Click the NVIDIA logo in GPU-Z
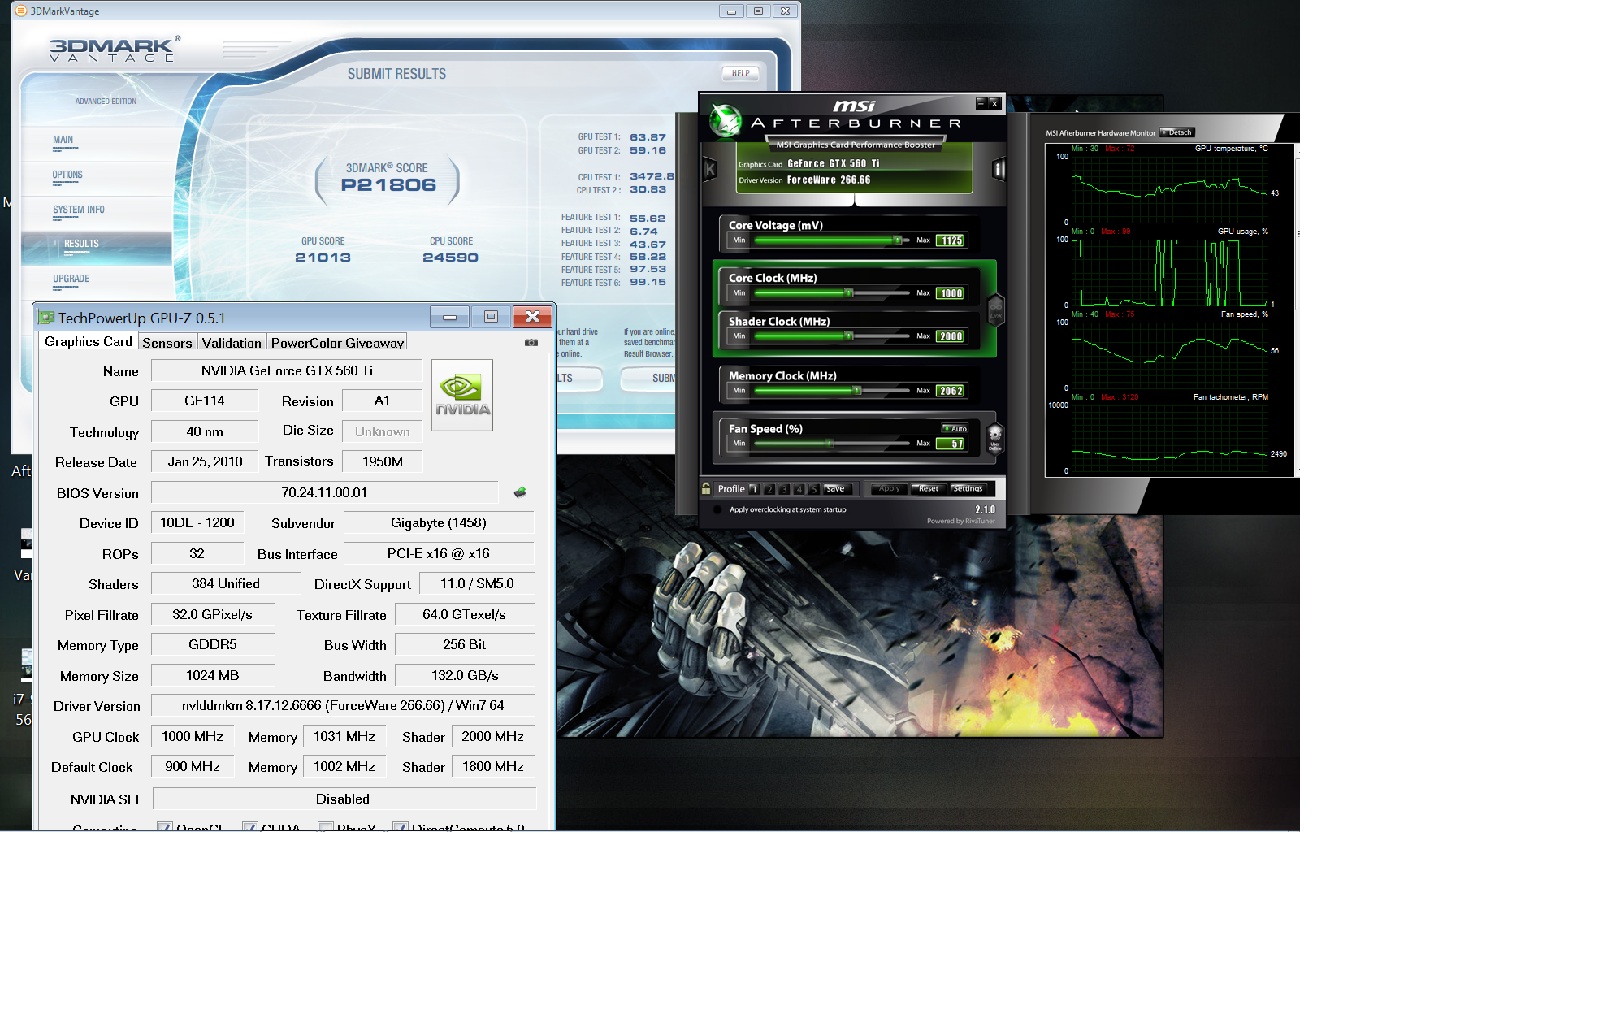 click(x=462, y=395)
